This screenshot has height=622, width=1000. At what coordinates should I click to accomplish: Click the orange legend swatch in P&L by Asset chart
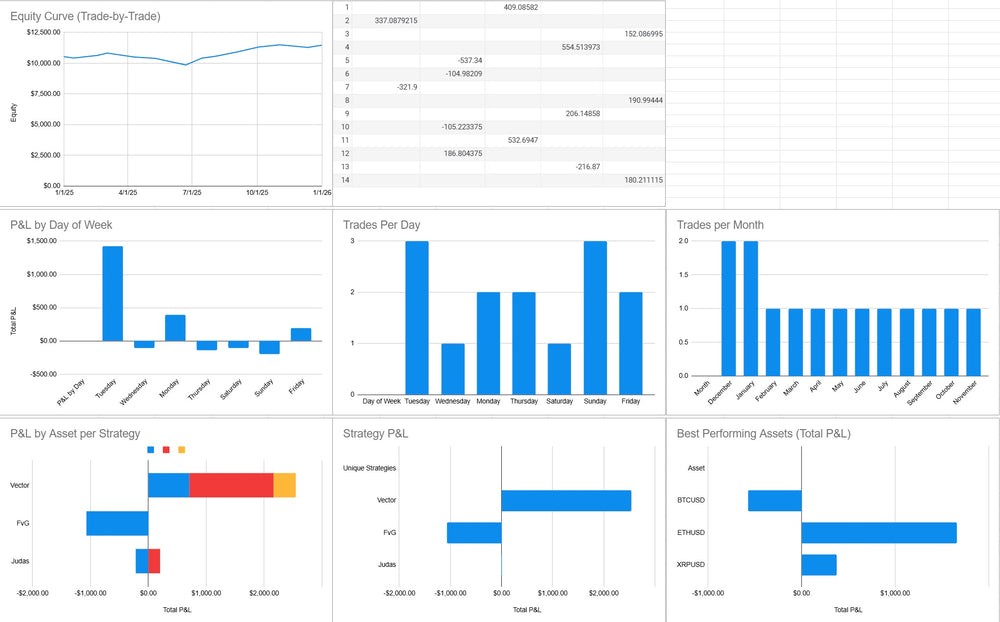[180, 449]
